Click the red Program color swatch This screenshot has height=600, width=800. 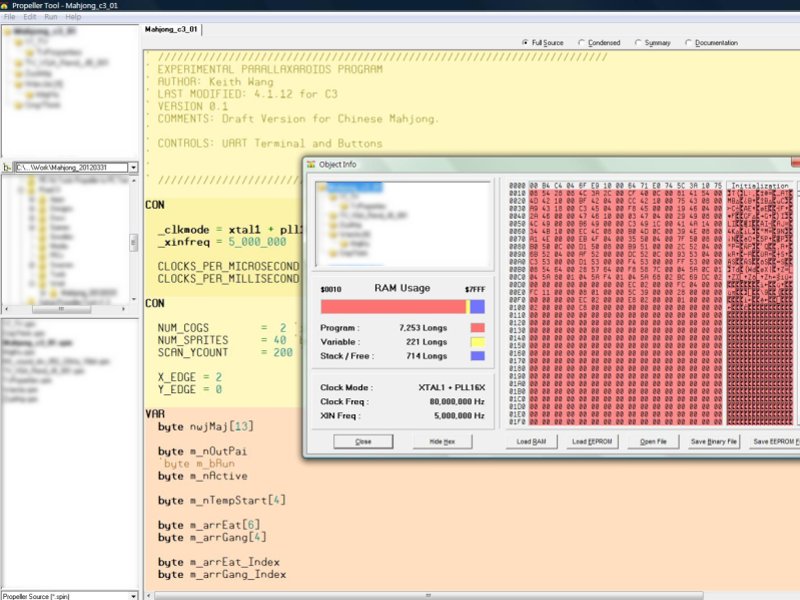click(x=477, y=328)
